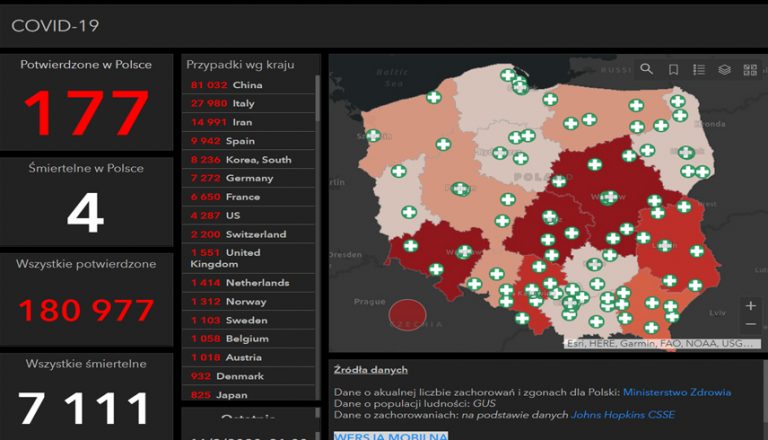Click the 177 confirmed in Poland figure
Image resolution: width=768 pixels, height=440 pixels.
click(86, 113)
